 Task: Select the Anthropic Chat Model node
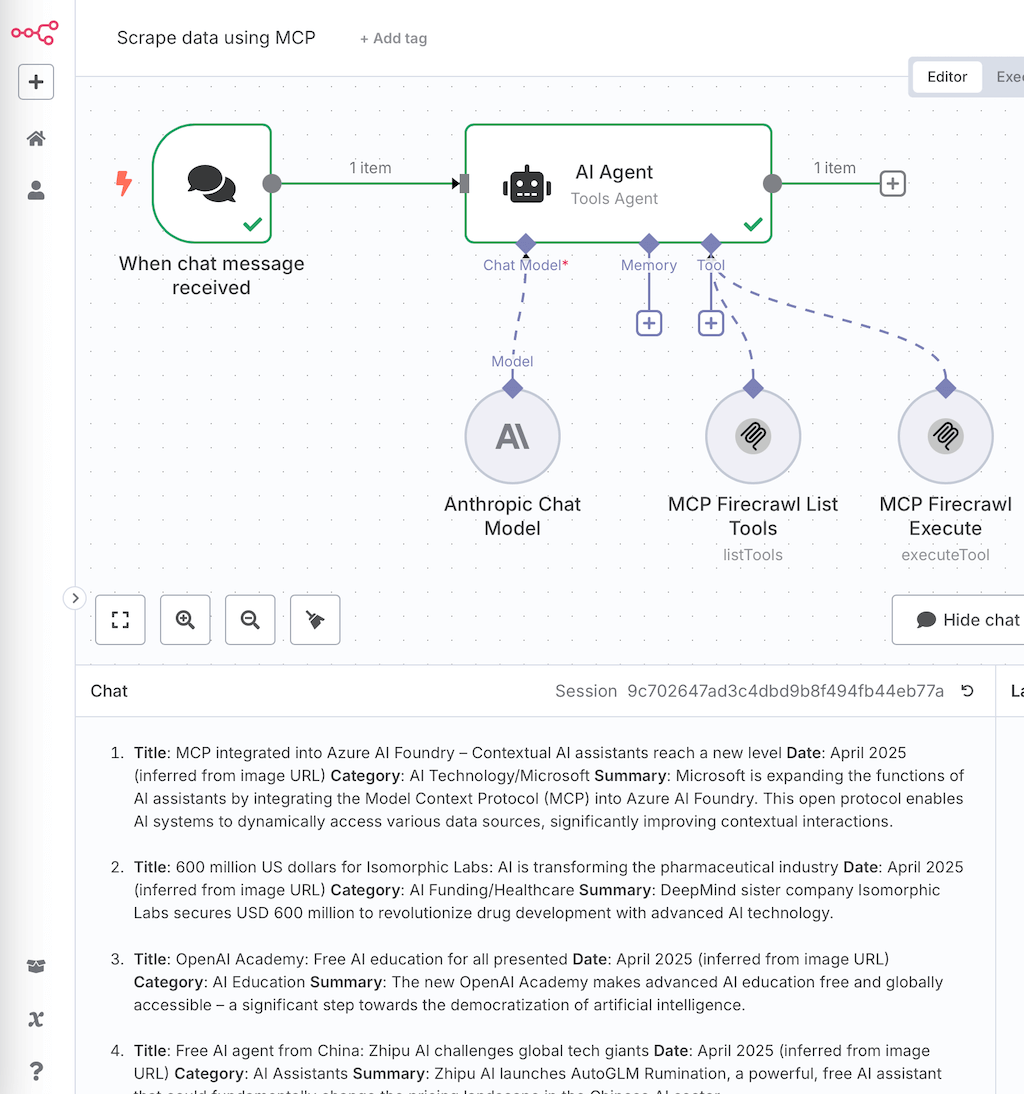(512, 436)
